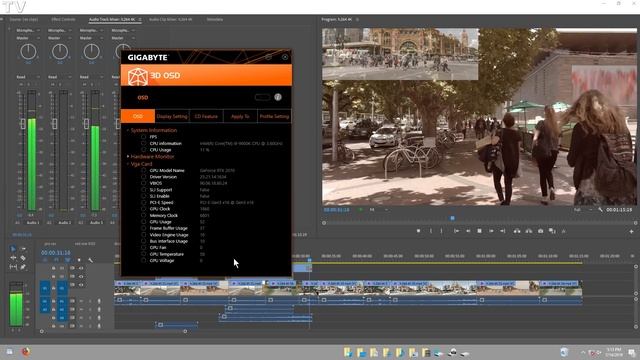The width and height of the screenshot is (640, 360).
Task: Step back one frame in Program monitor
Action: coord(468,231)
